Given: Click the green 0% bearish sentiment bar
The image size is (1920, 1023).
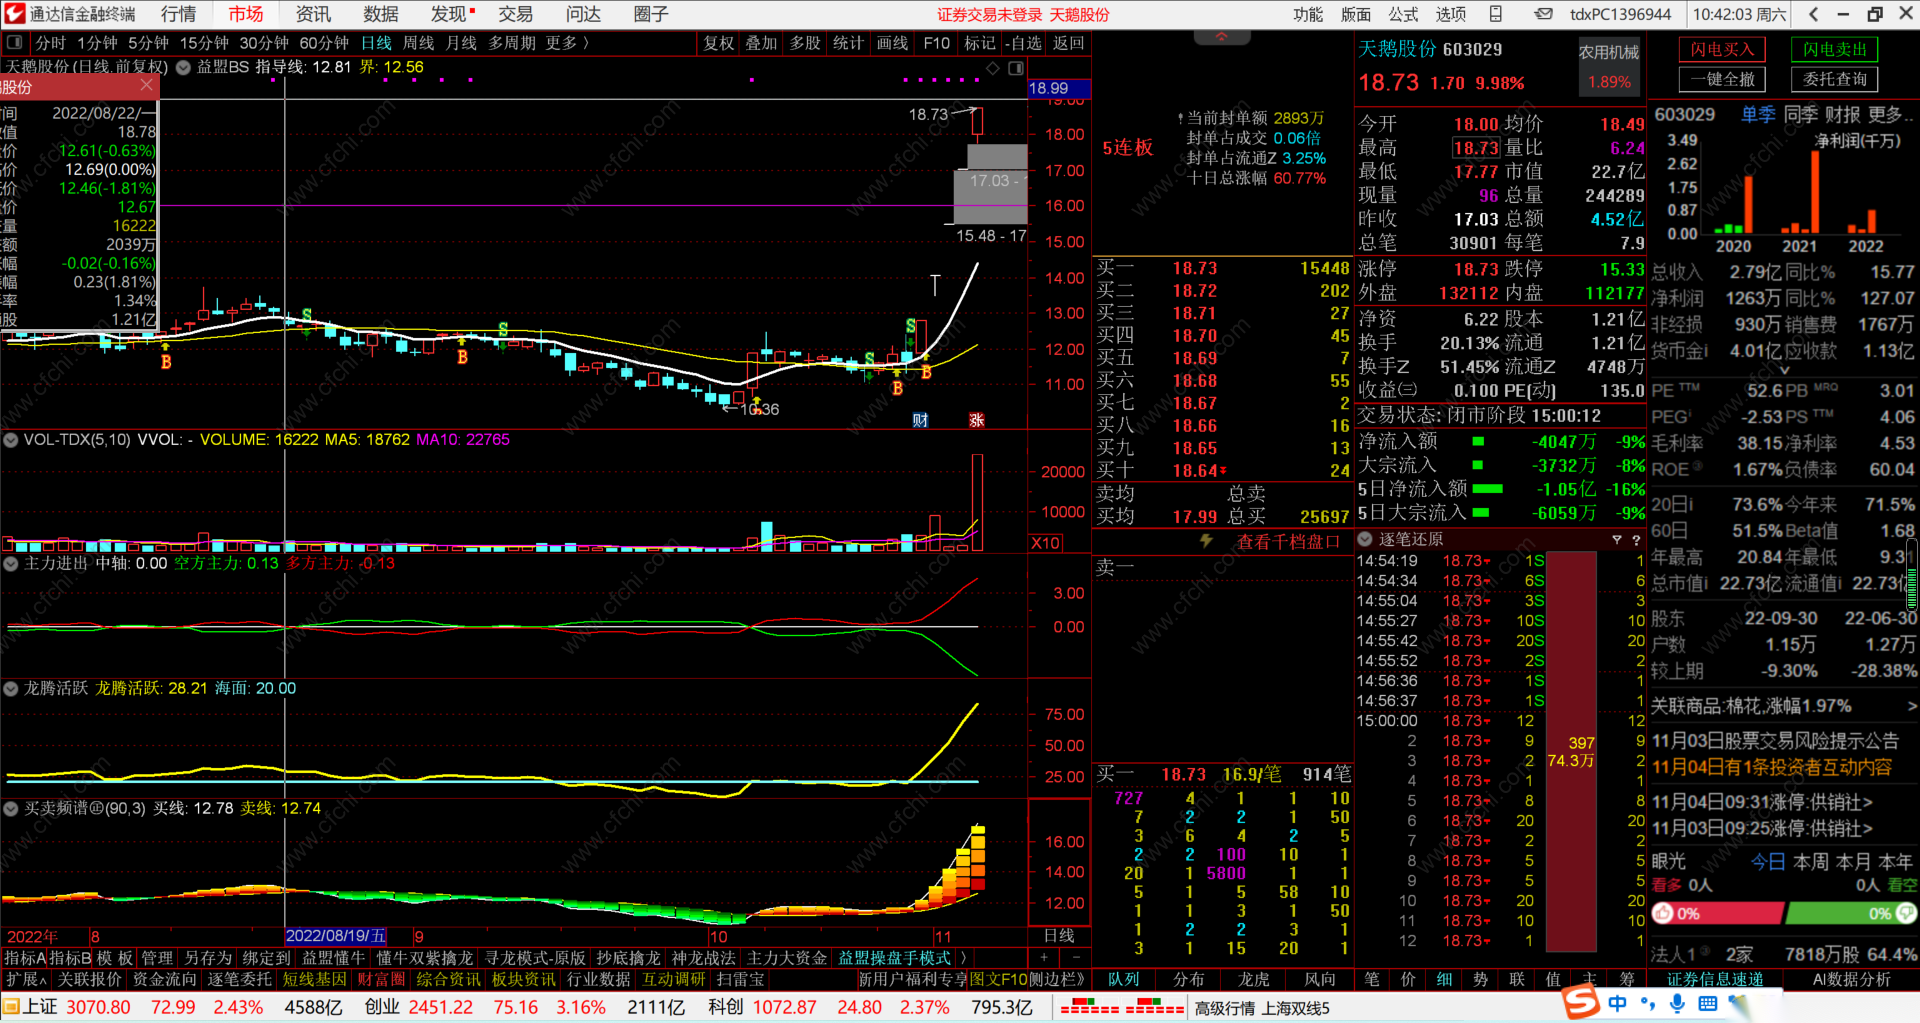Looking at the screenshot, I should pyautogui.click(x=1851, y=913).
